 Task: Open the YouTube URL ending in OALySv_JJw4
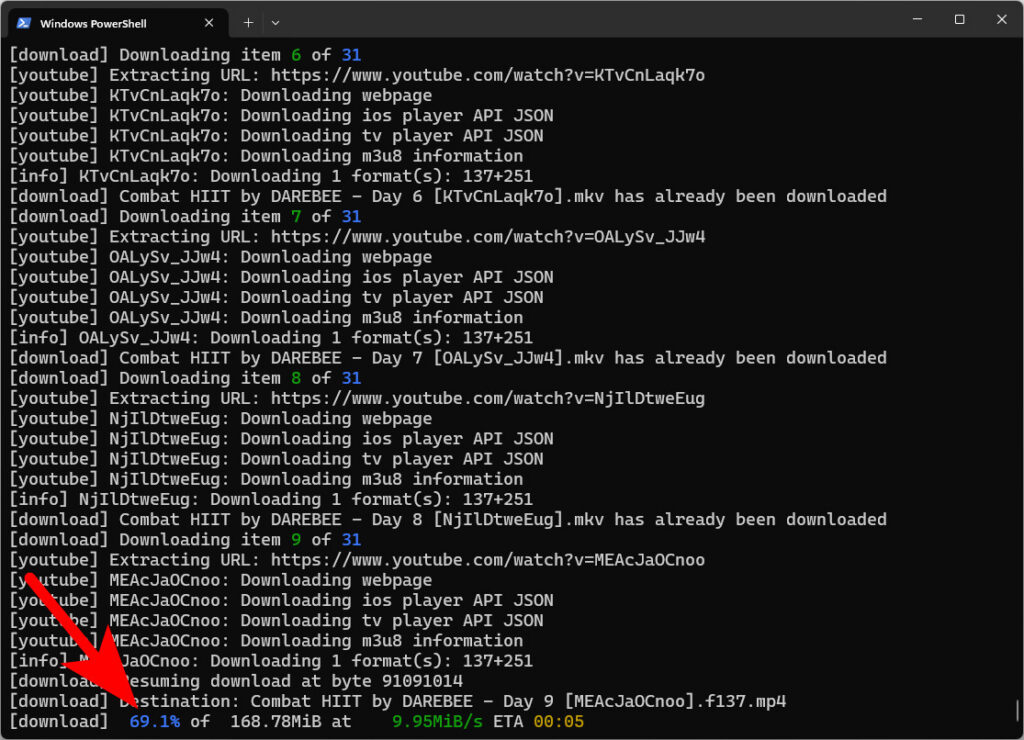tap(488, 237)
